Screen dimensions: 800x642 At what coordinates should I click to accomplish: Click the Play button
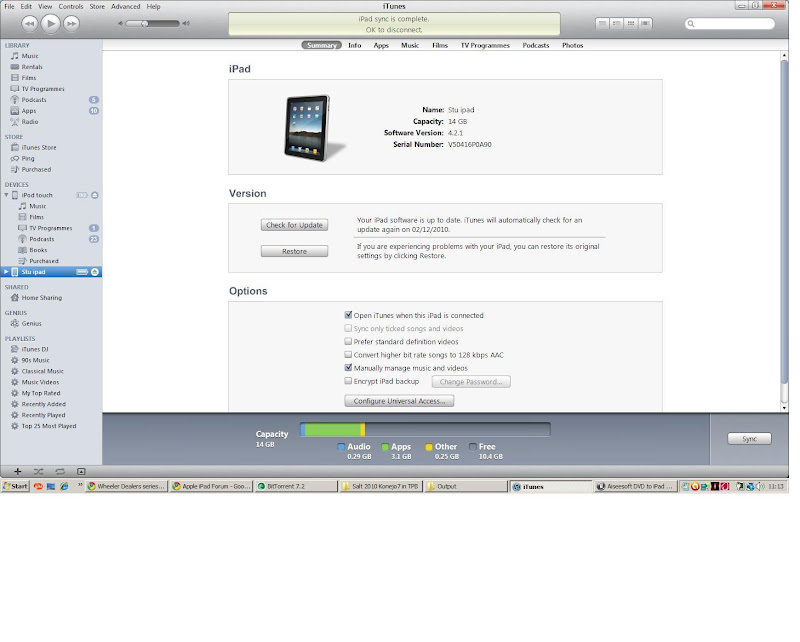click(51, 23)
